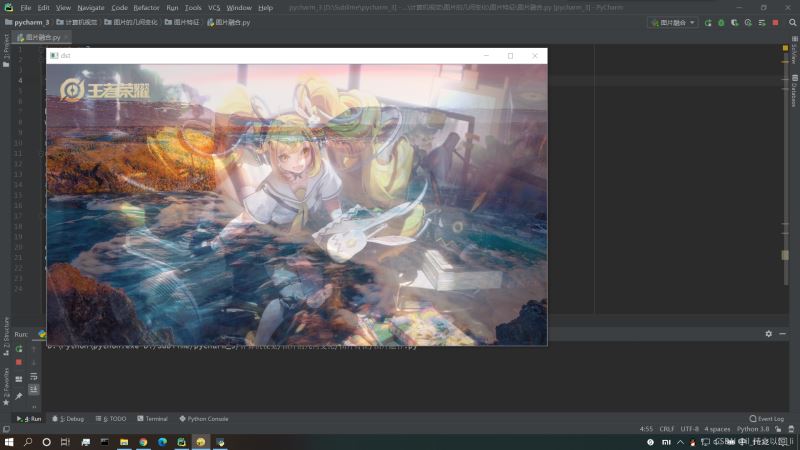Toggle tool window bars via bottom-left corner icon
This screenshot has height=450, width=800.
(x=6, y=429)
